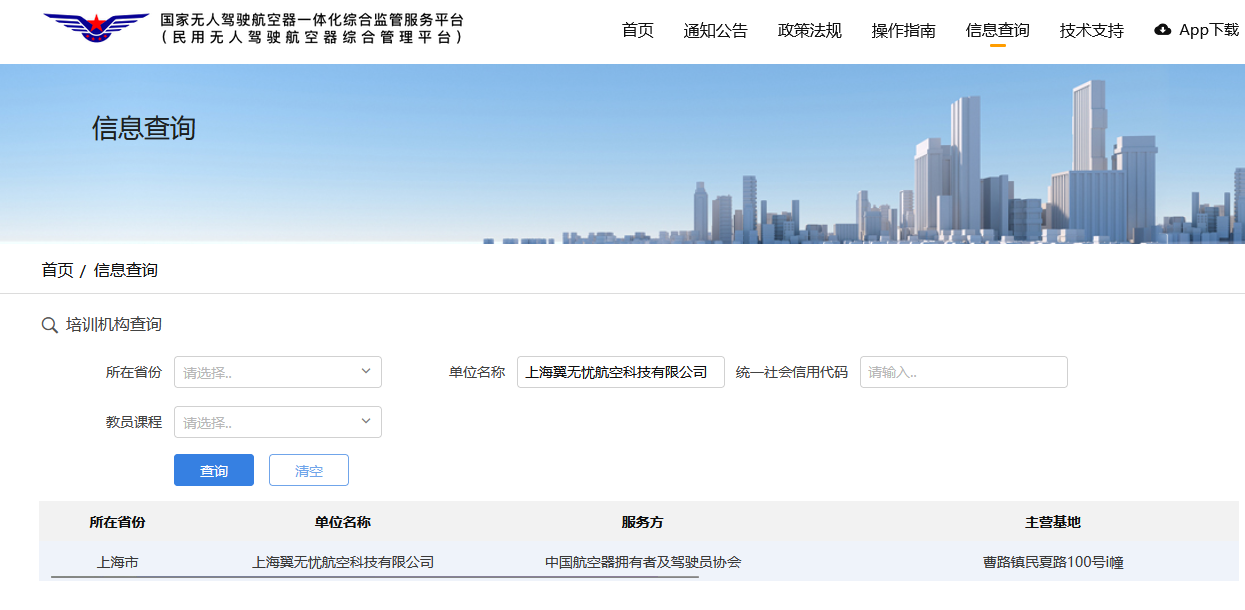Click the 首页 breadcrumb link
Viewport: 1245px width, 610px height.
tap(57, 270)
